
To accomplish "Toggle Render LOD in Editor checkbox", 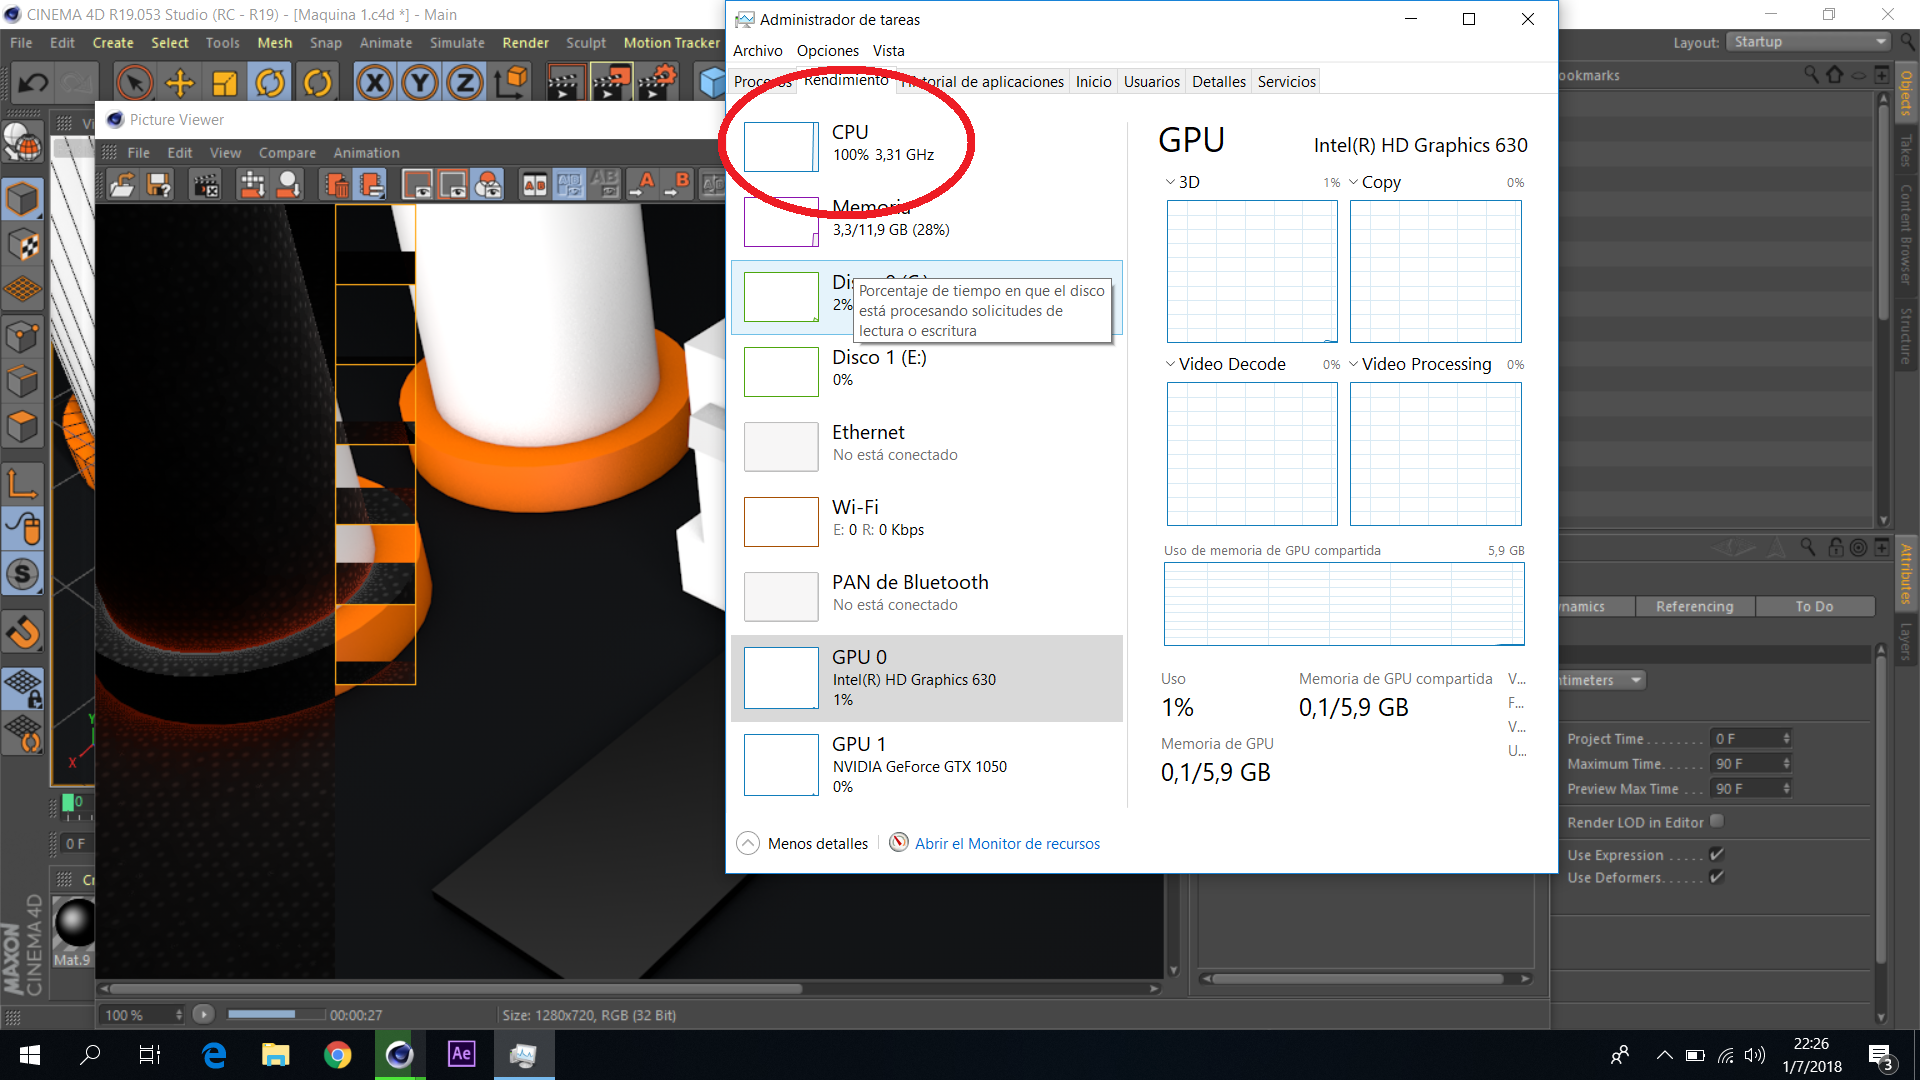I will click(1717, 821).
